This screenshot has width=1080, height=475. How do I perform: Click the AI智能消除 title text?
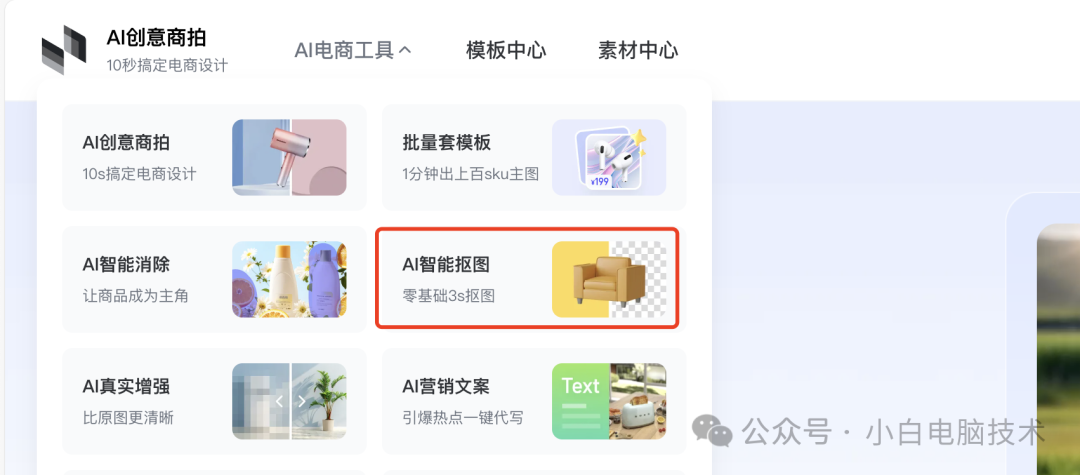(x=126, y=264)
